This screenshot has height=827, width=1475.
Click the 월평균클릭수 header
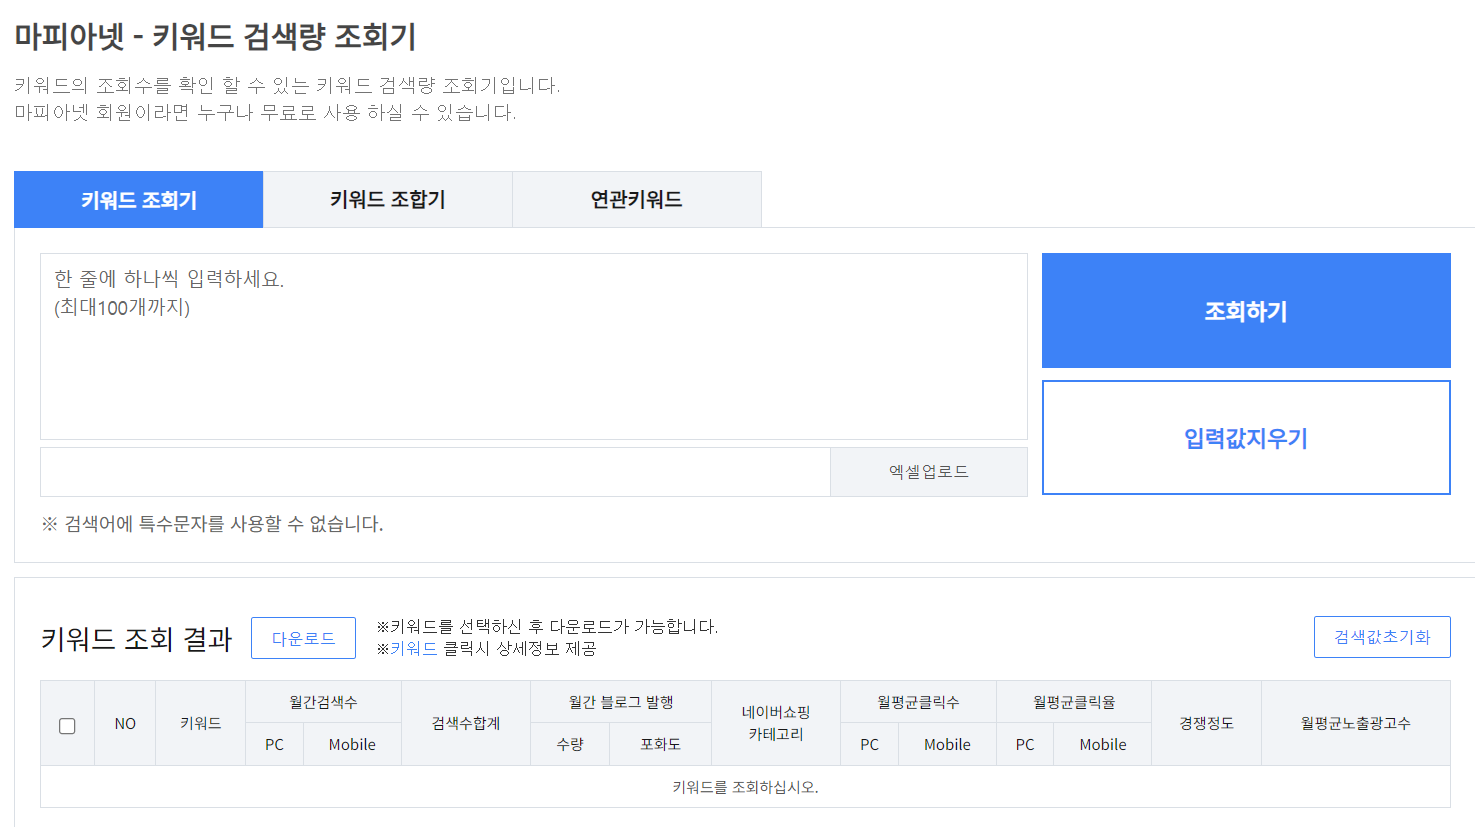(x=918, y=702)
